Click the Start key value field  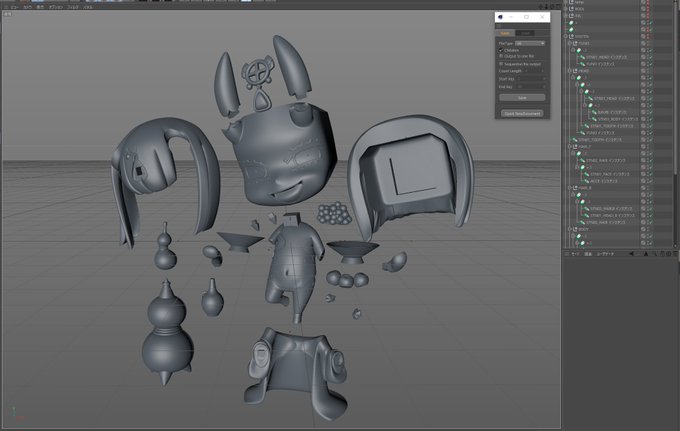(x=531, y=79)
